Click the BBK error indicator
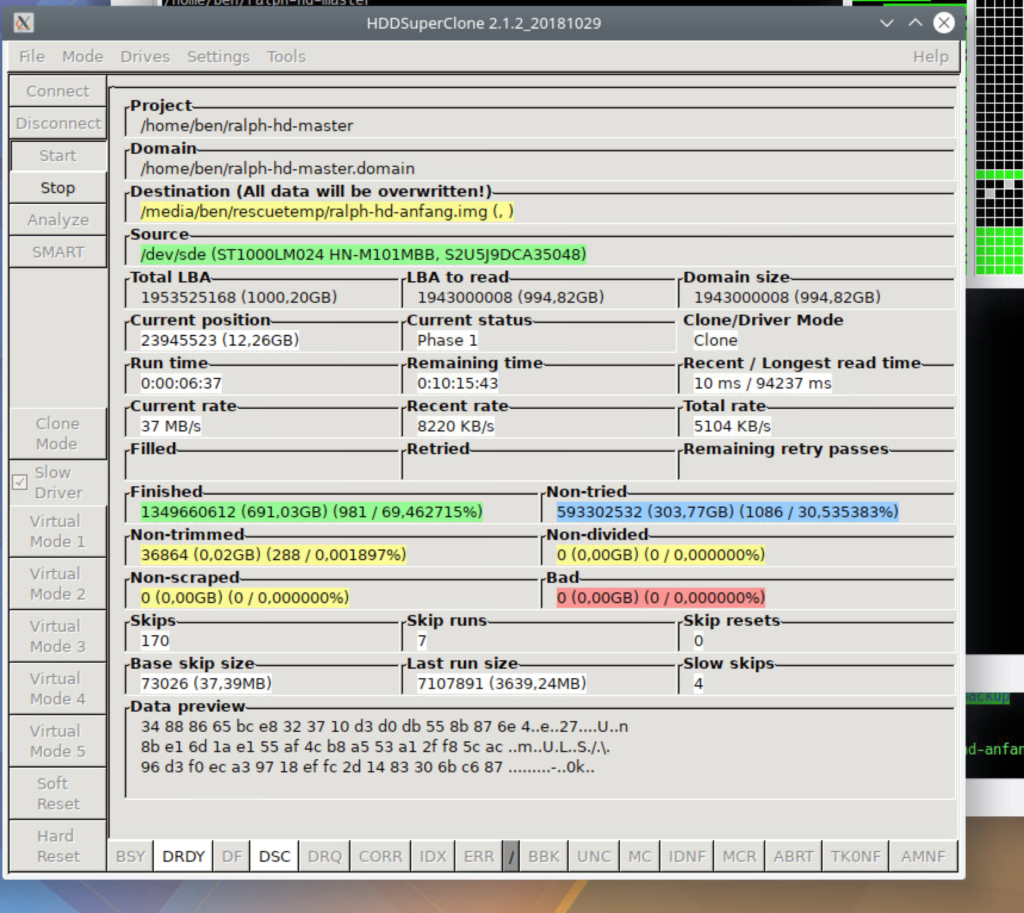1024x913 pixels. pos(543,856)
